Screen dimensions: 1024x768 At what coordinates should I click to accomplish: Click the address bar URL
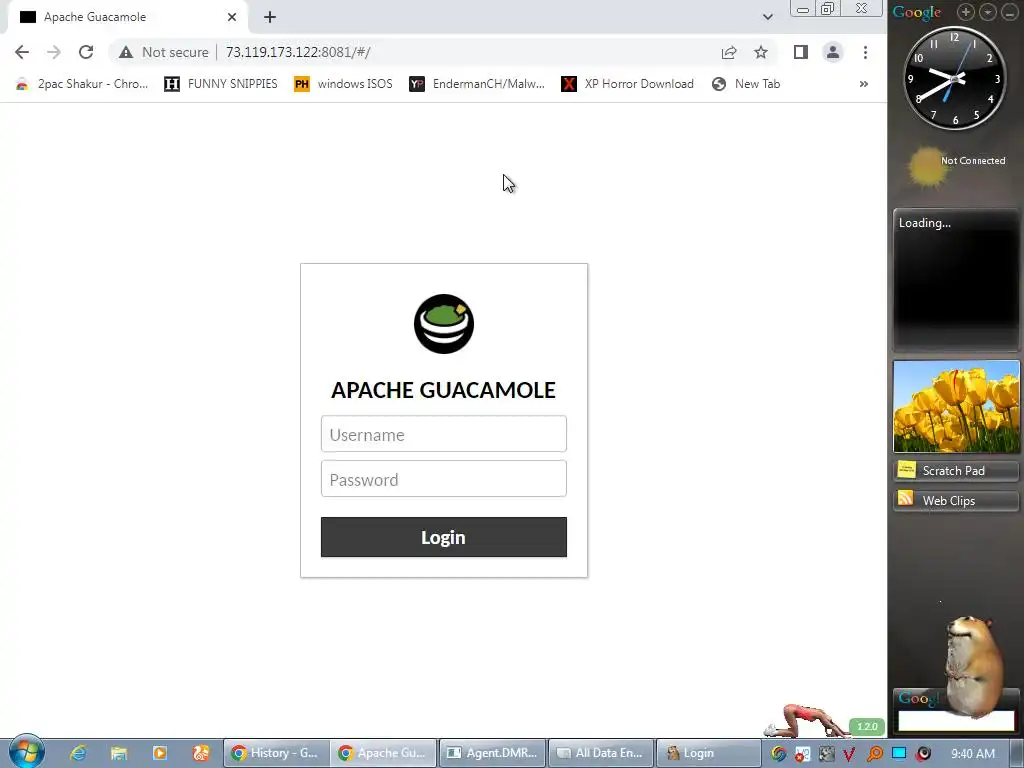pyautogui.click(x=298, y=52)
